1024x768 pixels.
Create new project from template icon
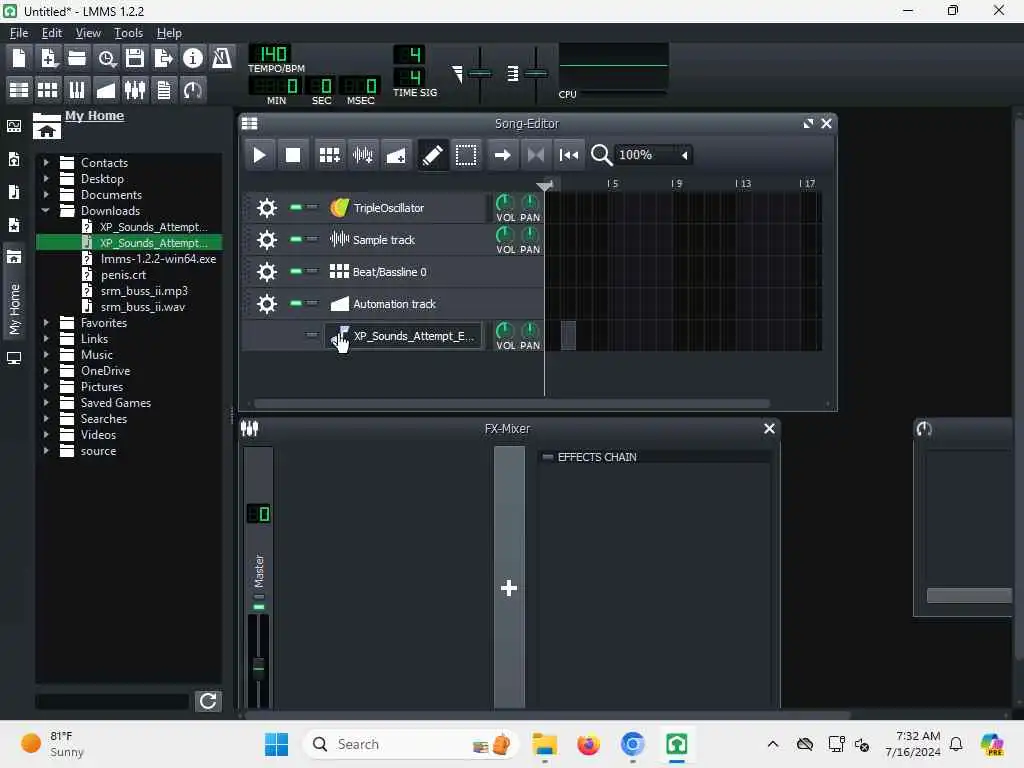48,59
